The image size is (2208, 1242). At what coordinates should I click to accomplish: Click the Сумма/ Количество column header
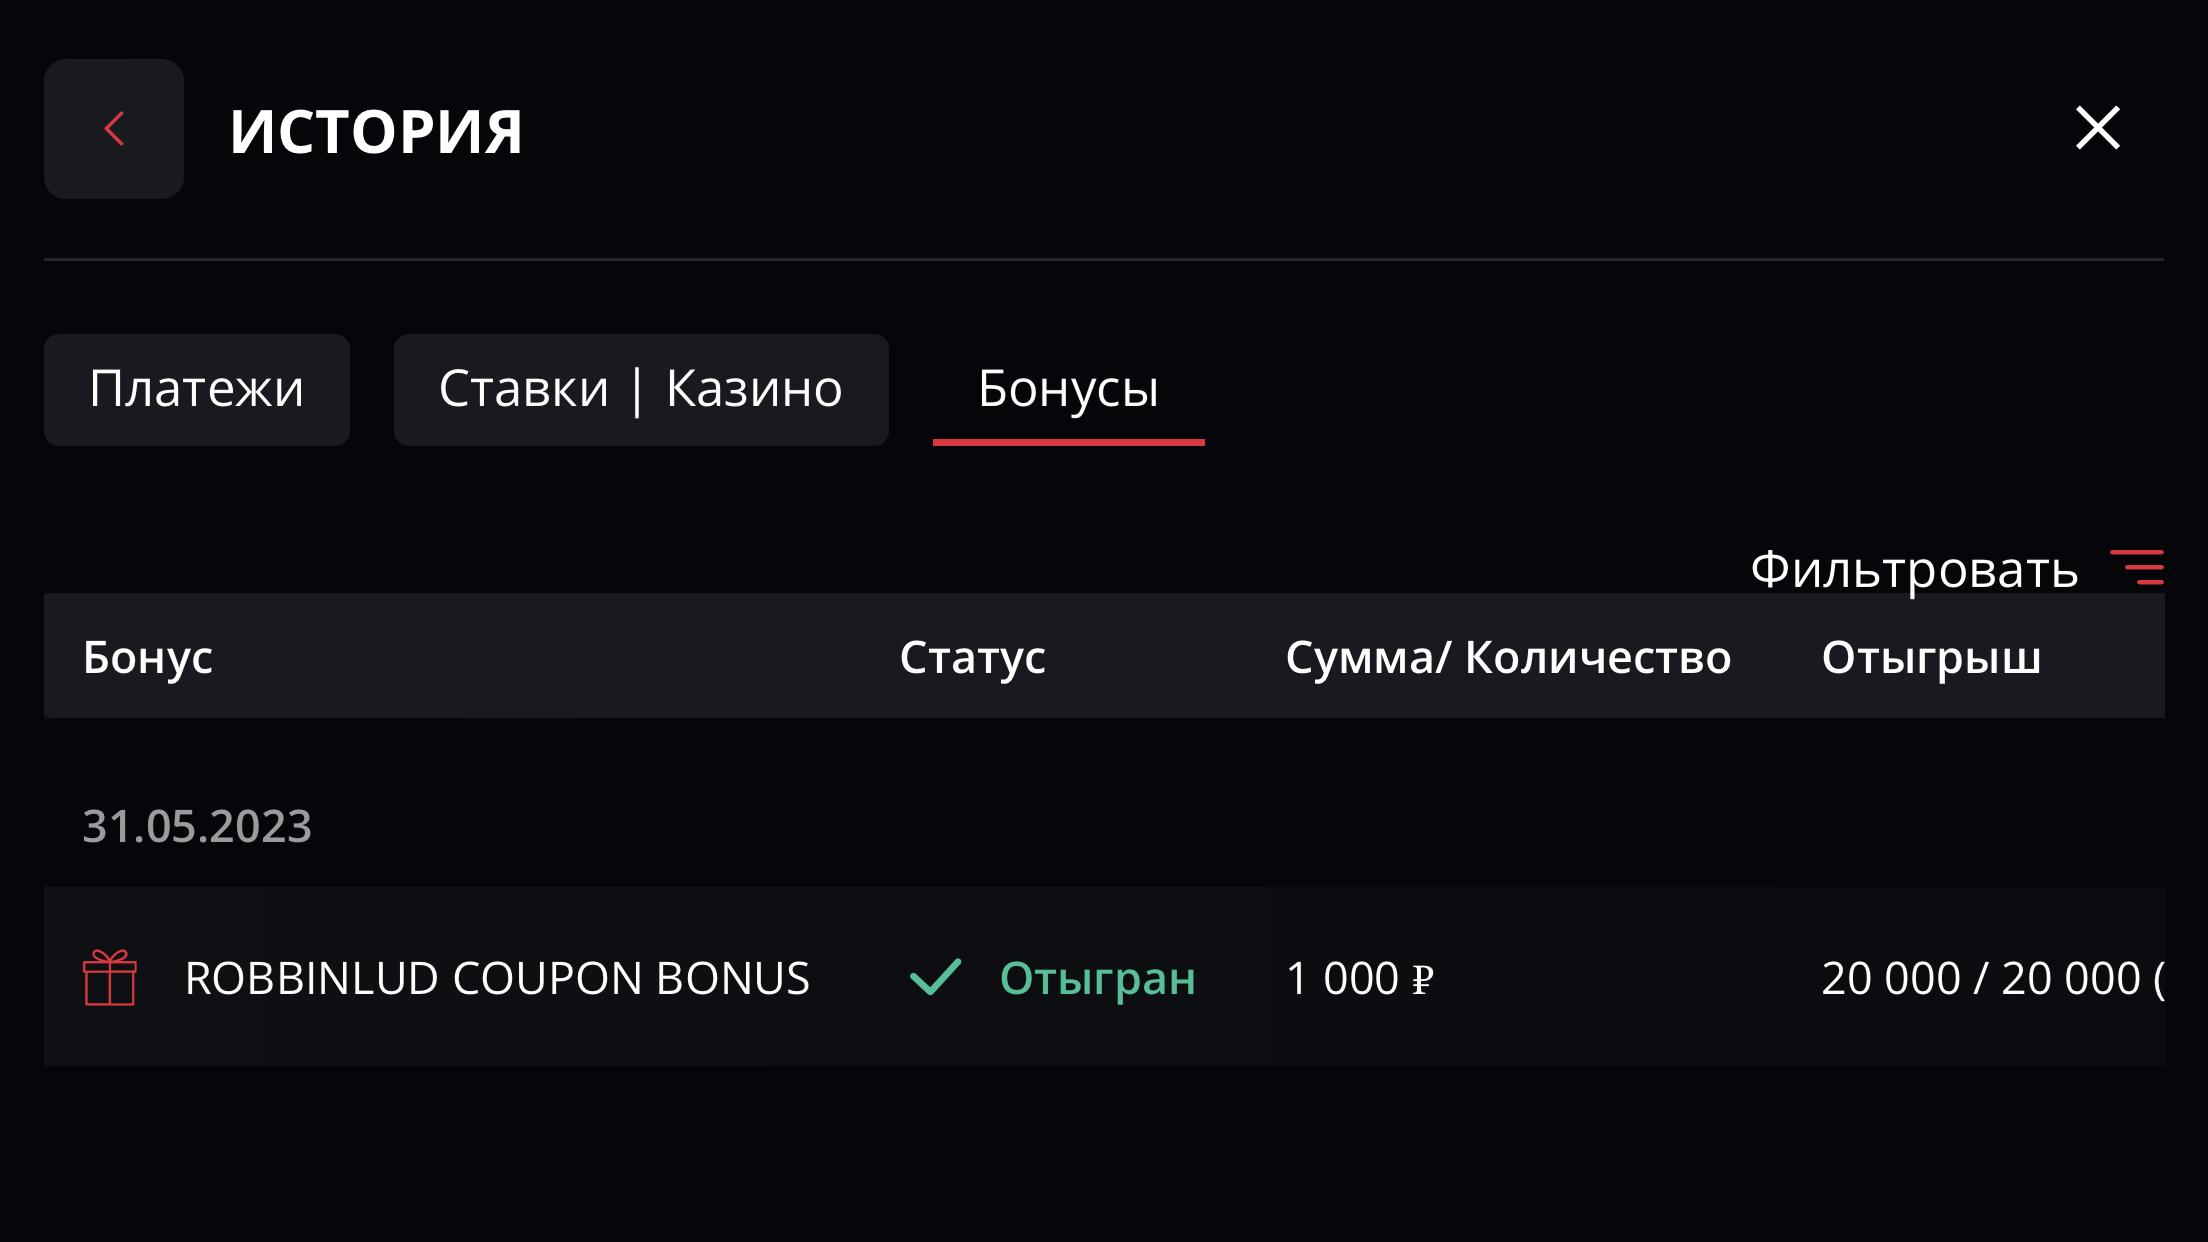point(1508,657)
